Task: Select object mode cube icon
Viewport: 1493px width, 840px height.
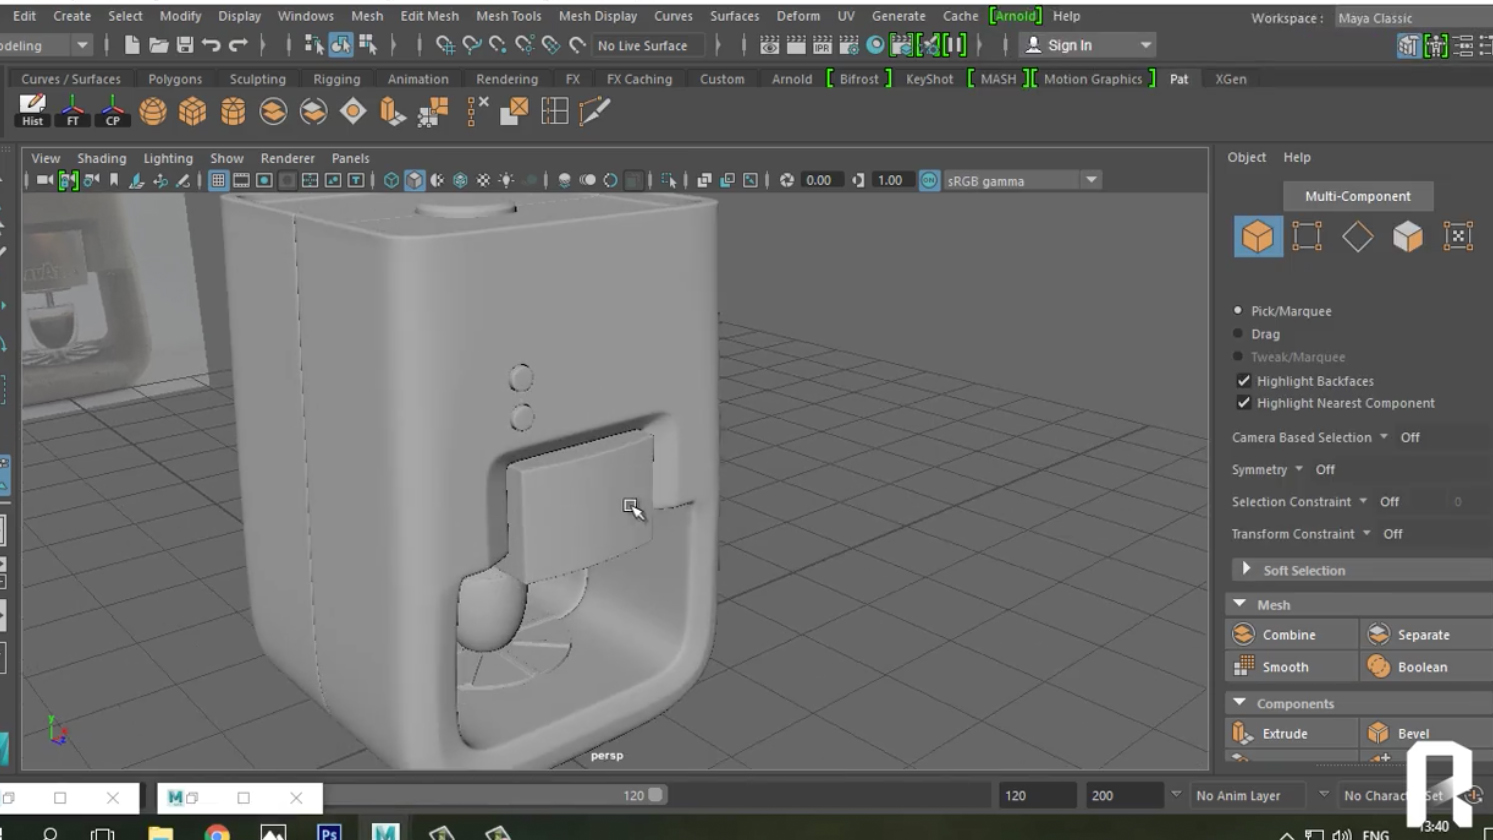Action: coord(1257,236)
